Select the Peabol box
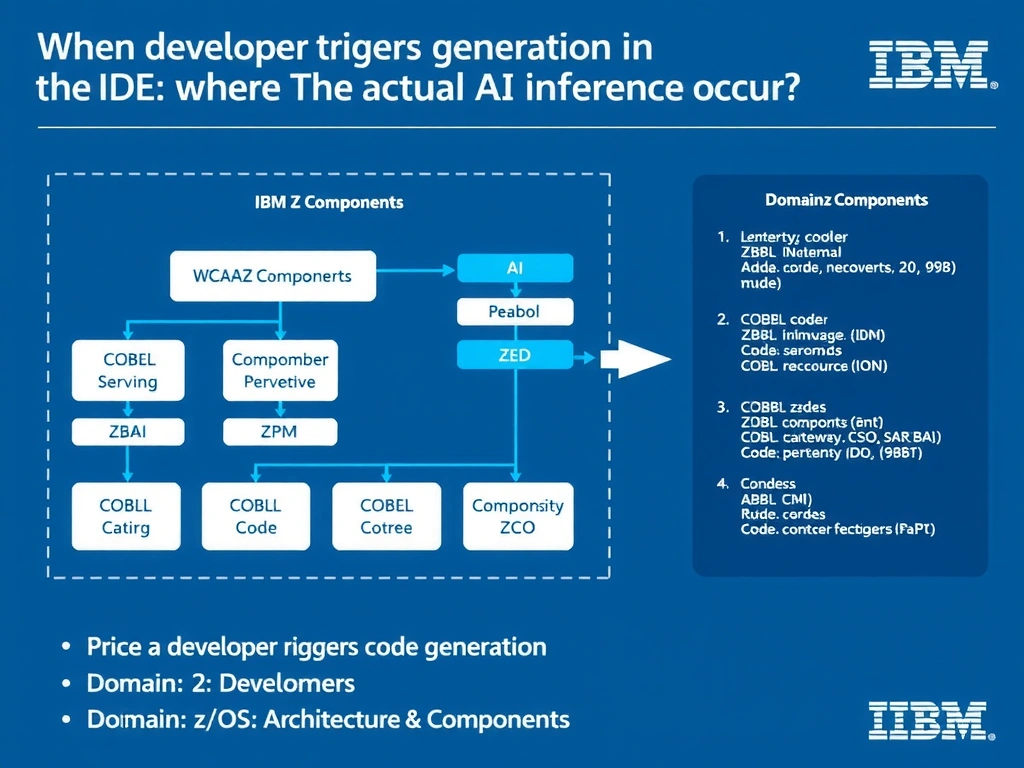 pos(515,312)
